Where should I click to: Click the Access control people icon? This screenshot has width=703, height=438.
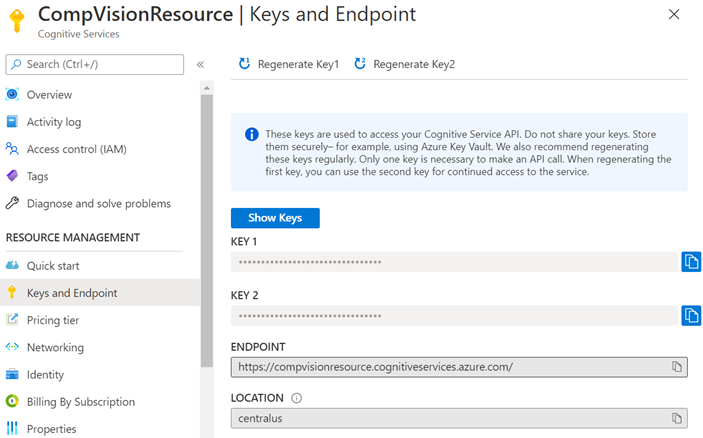[12, 148]
